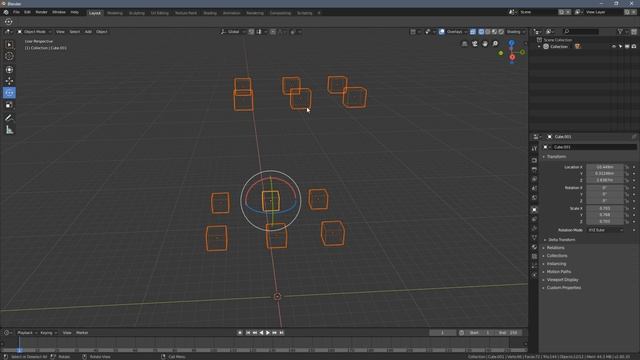Open the File menu
The image size is (640, 360).
coord(16,12)
